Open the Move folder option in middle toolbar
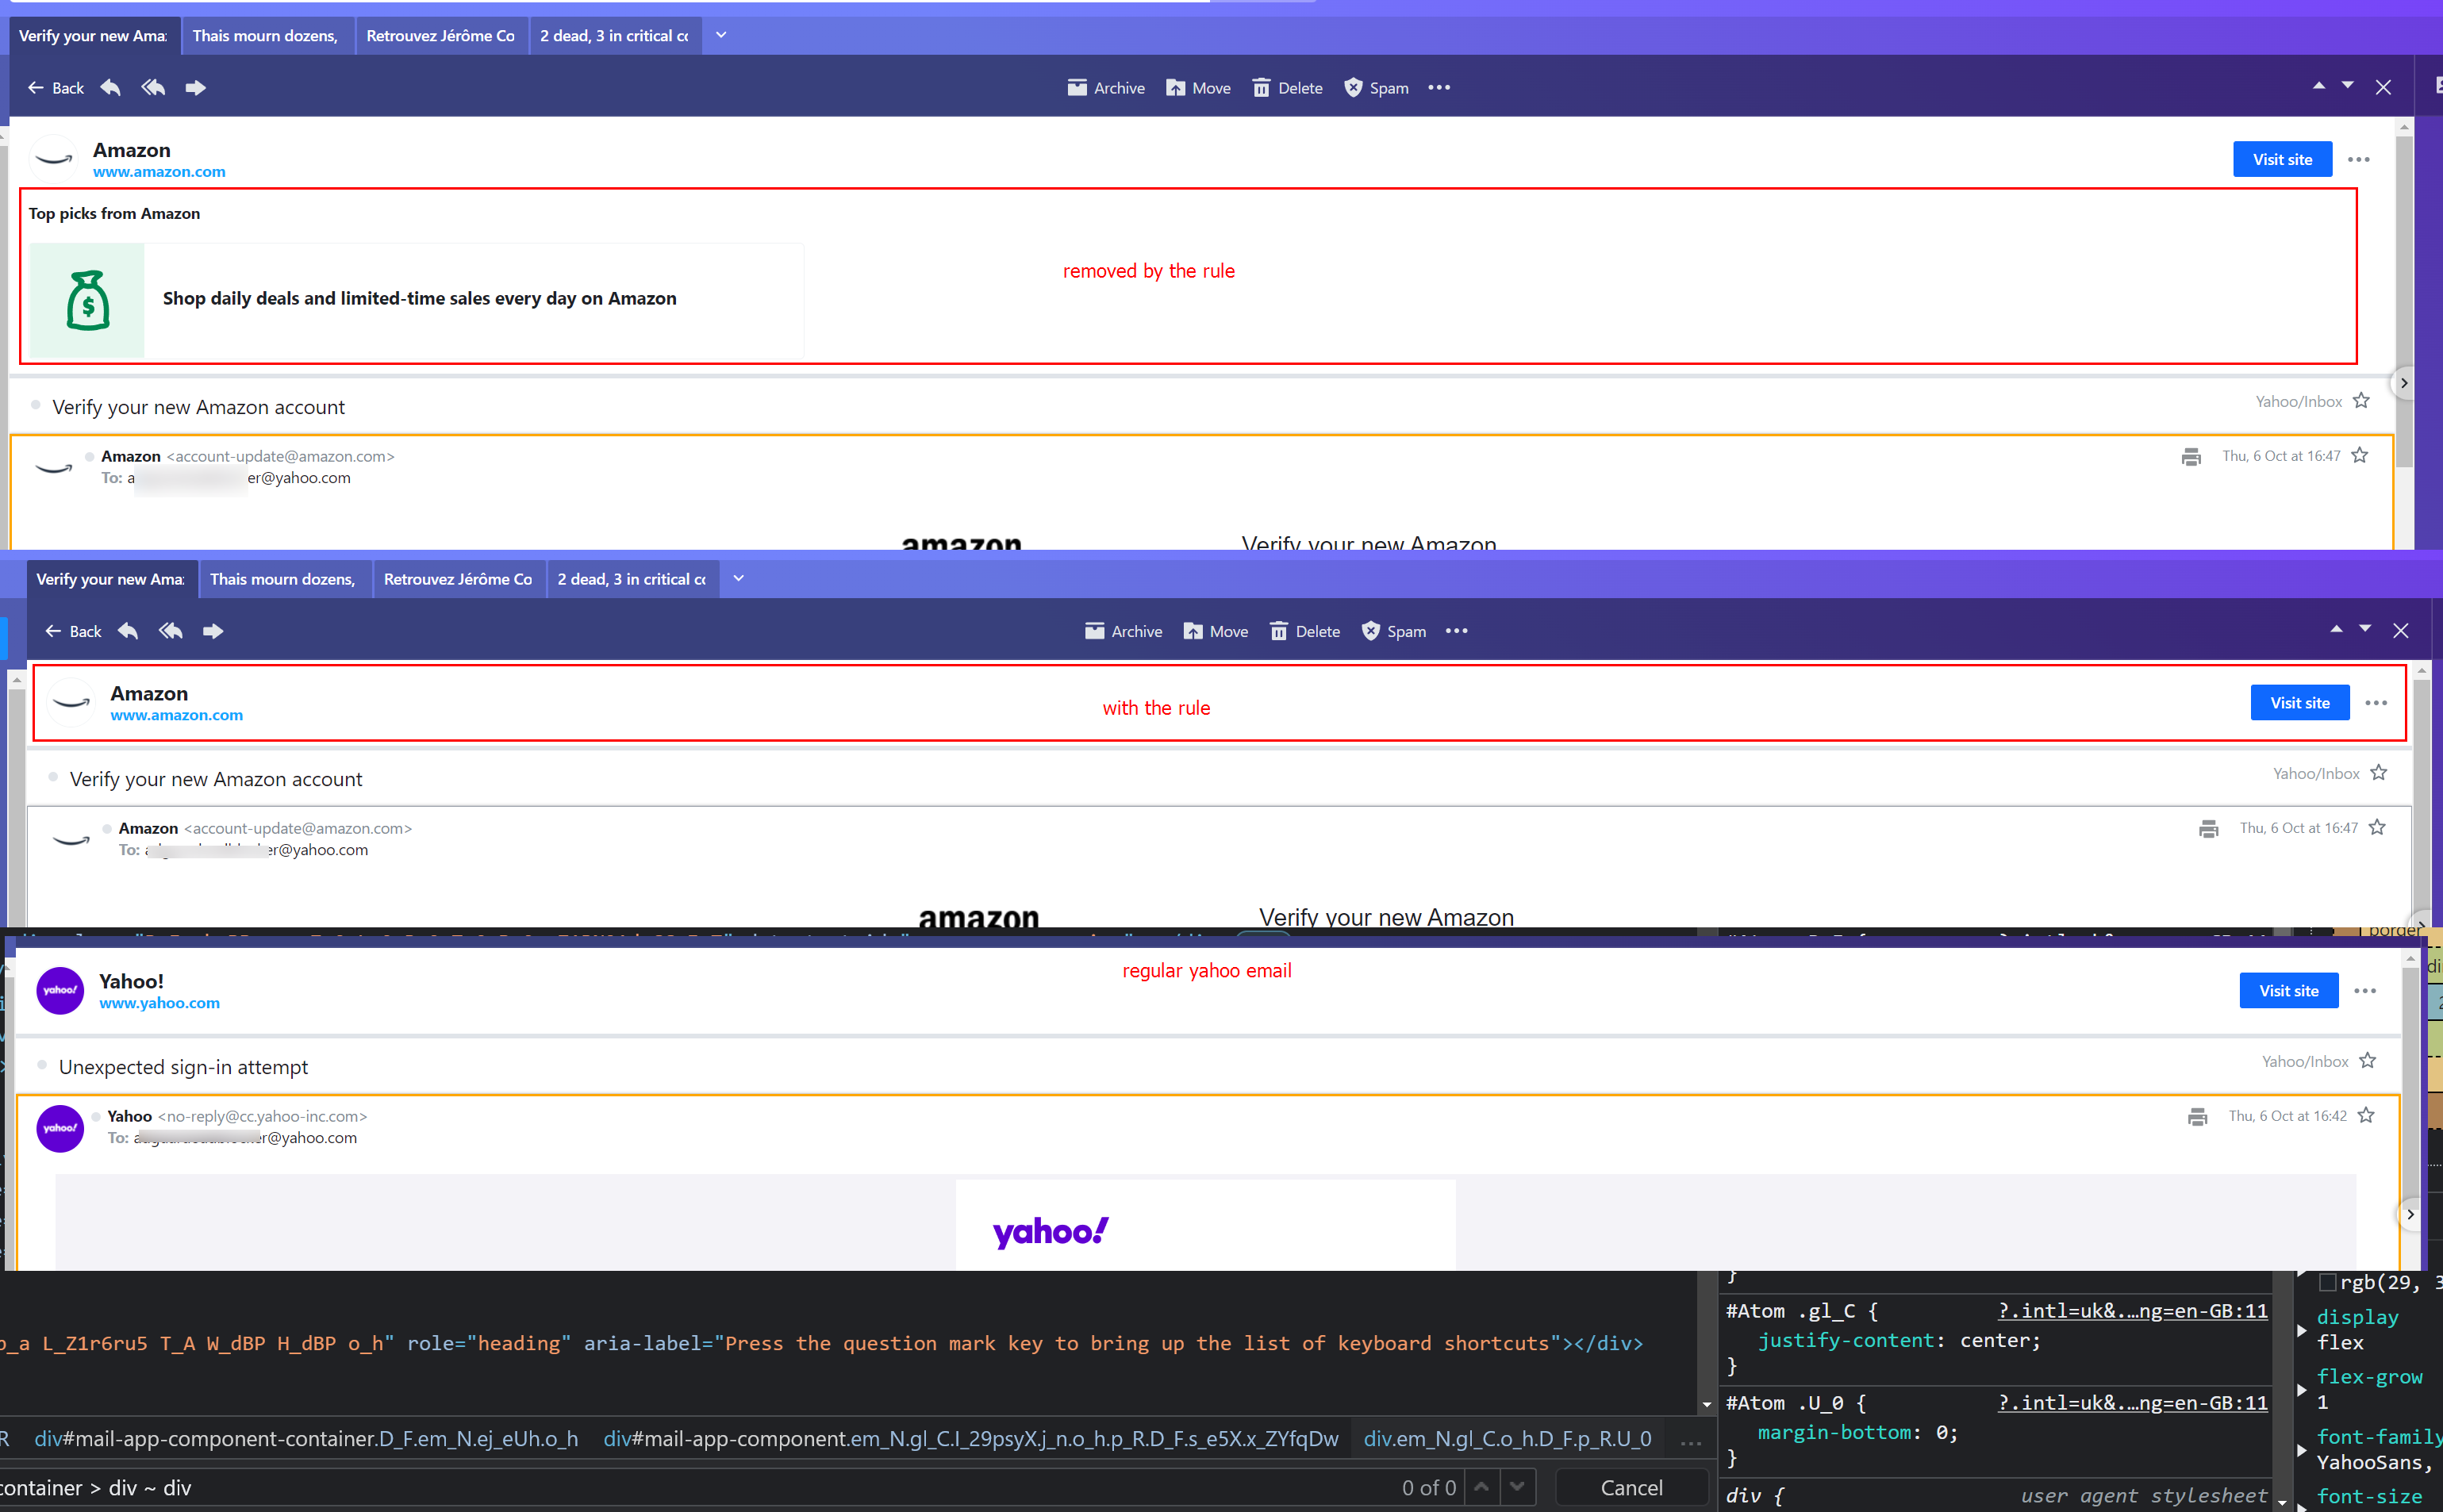Screen dimensions: 2443x1512 click(1215, 631)
